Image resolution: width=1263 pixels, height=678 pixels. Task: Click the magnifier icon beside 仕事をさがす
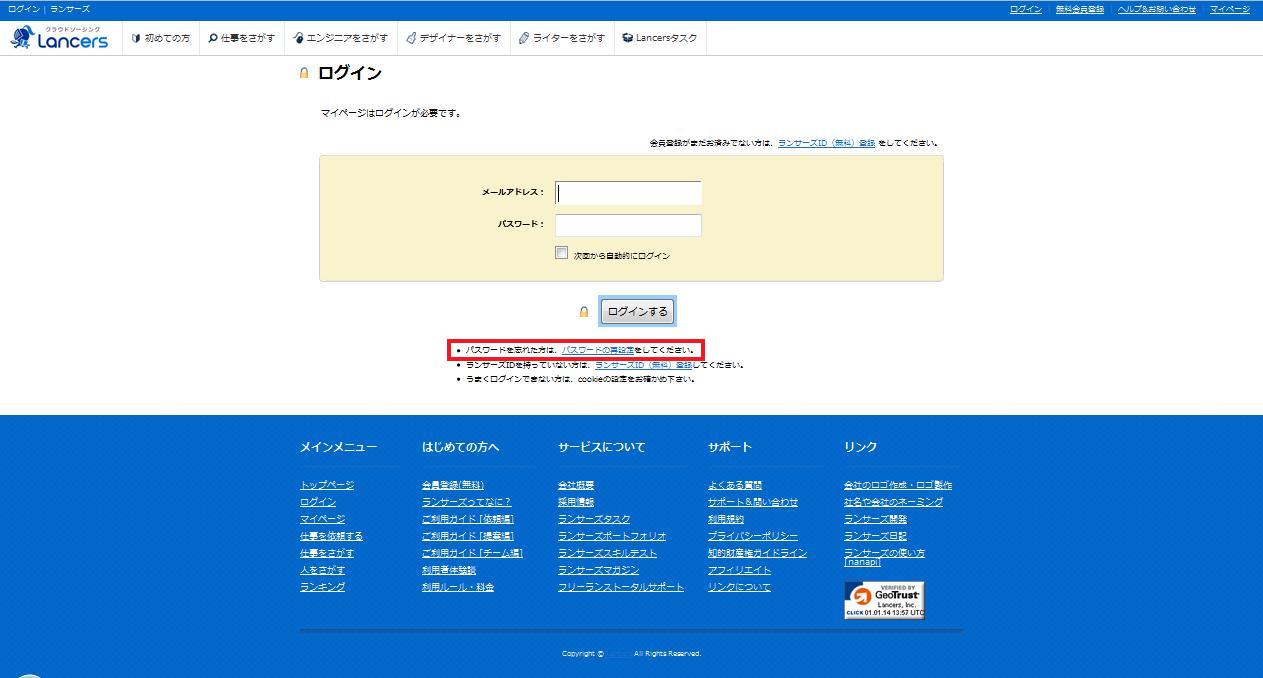coord(212,38)
